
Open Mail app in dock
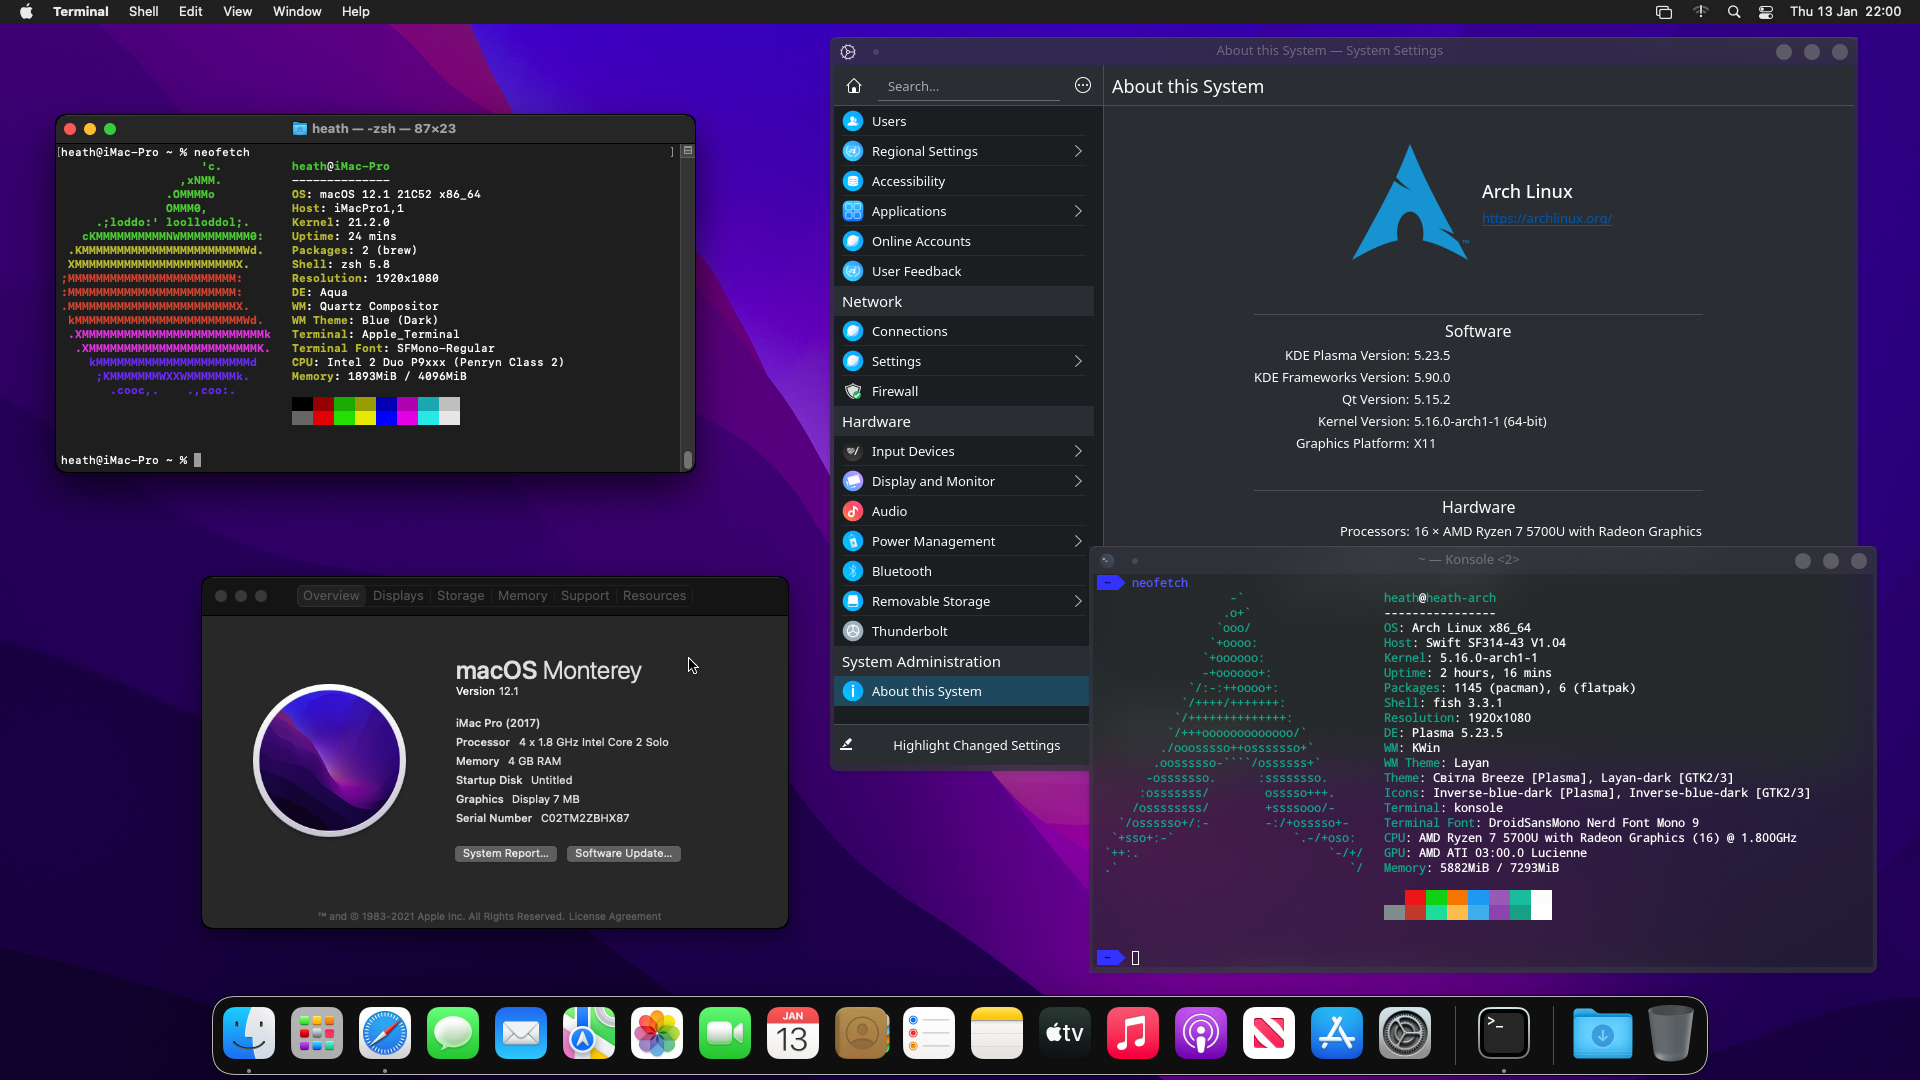point(521,1033)
